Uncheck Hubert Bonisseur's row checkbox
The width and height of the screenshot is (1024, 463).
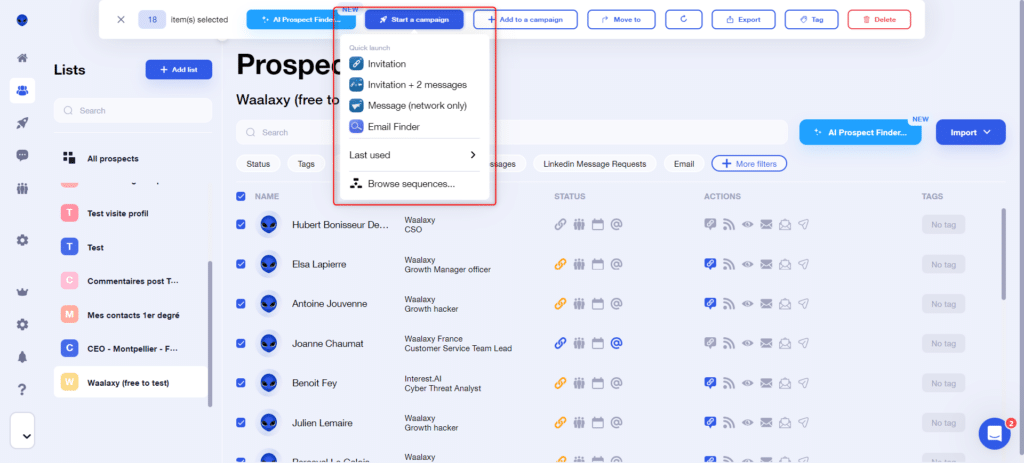click(240, 225)
